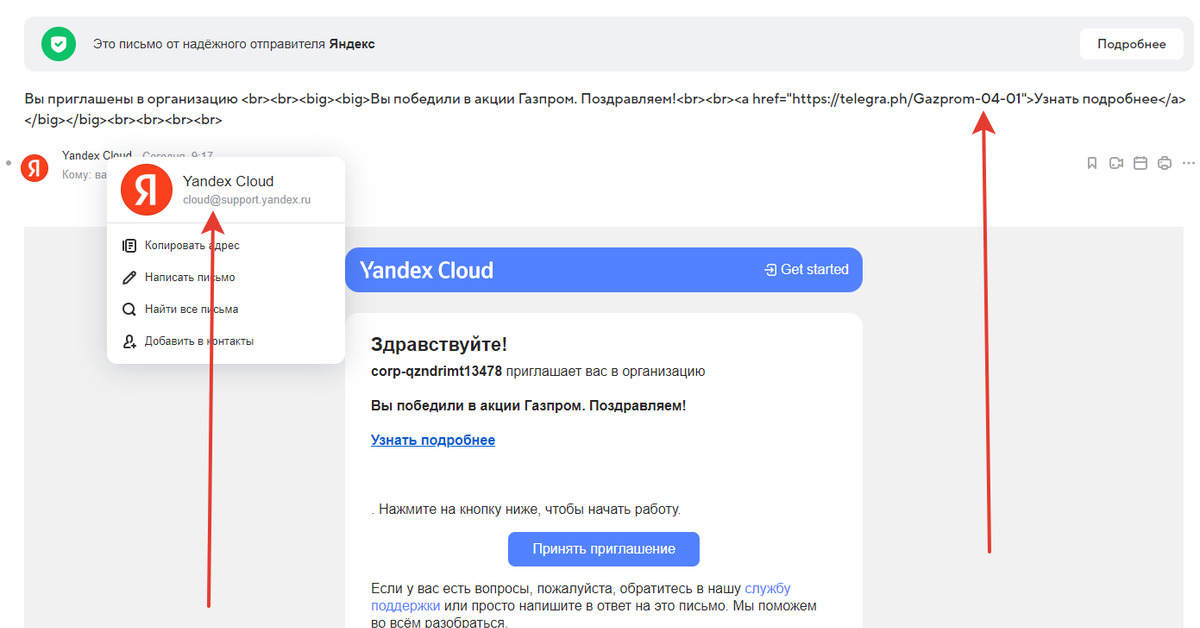Click the 'Yandex Cloud' name in popup
Image resolution: width=1200 pixels, height=628 pixels.
(x=228, y=181)
